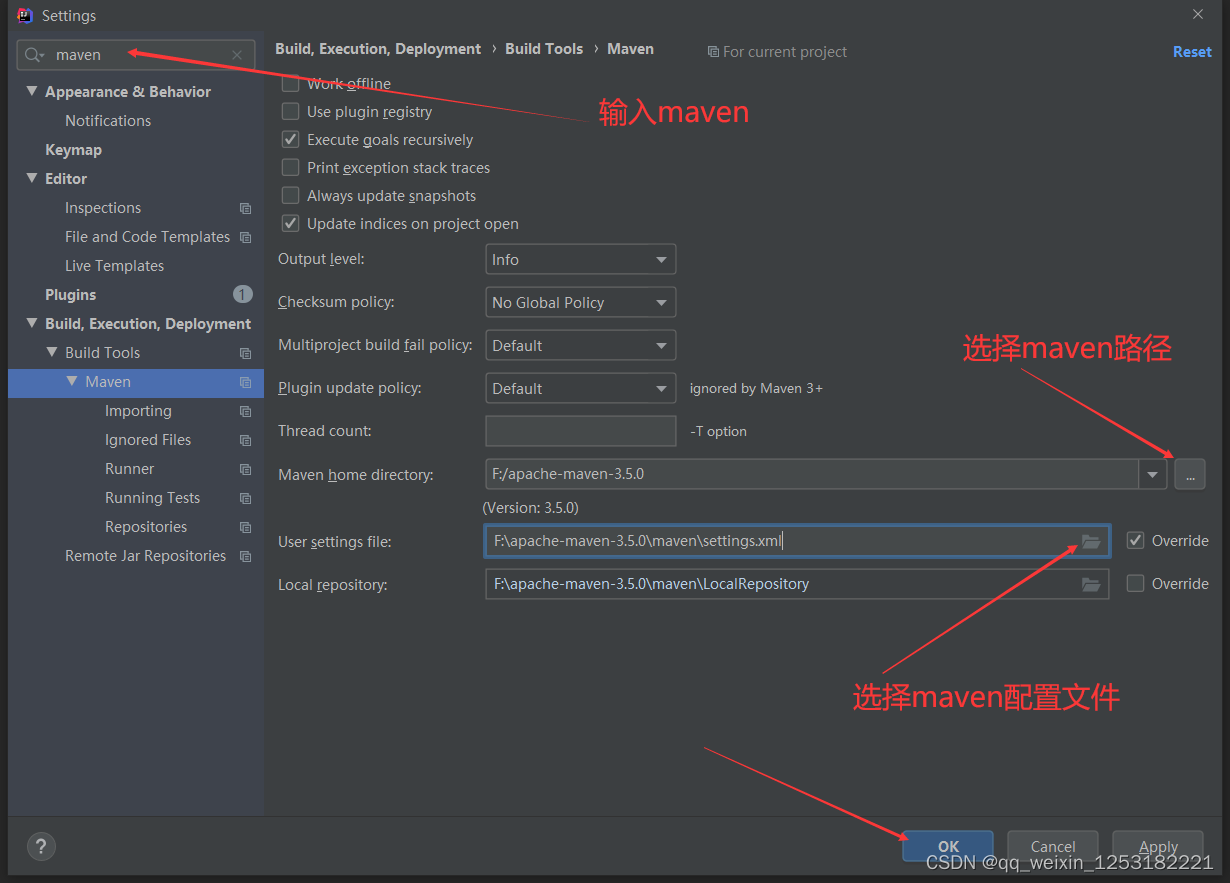1230x883 pixels.
Task: Clear the maven search field with the x icon
Action: [x=236, y=55]
